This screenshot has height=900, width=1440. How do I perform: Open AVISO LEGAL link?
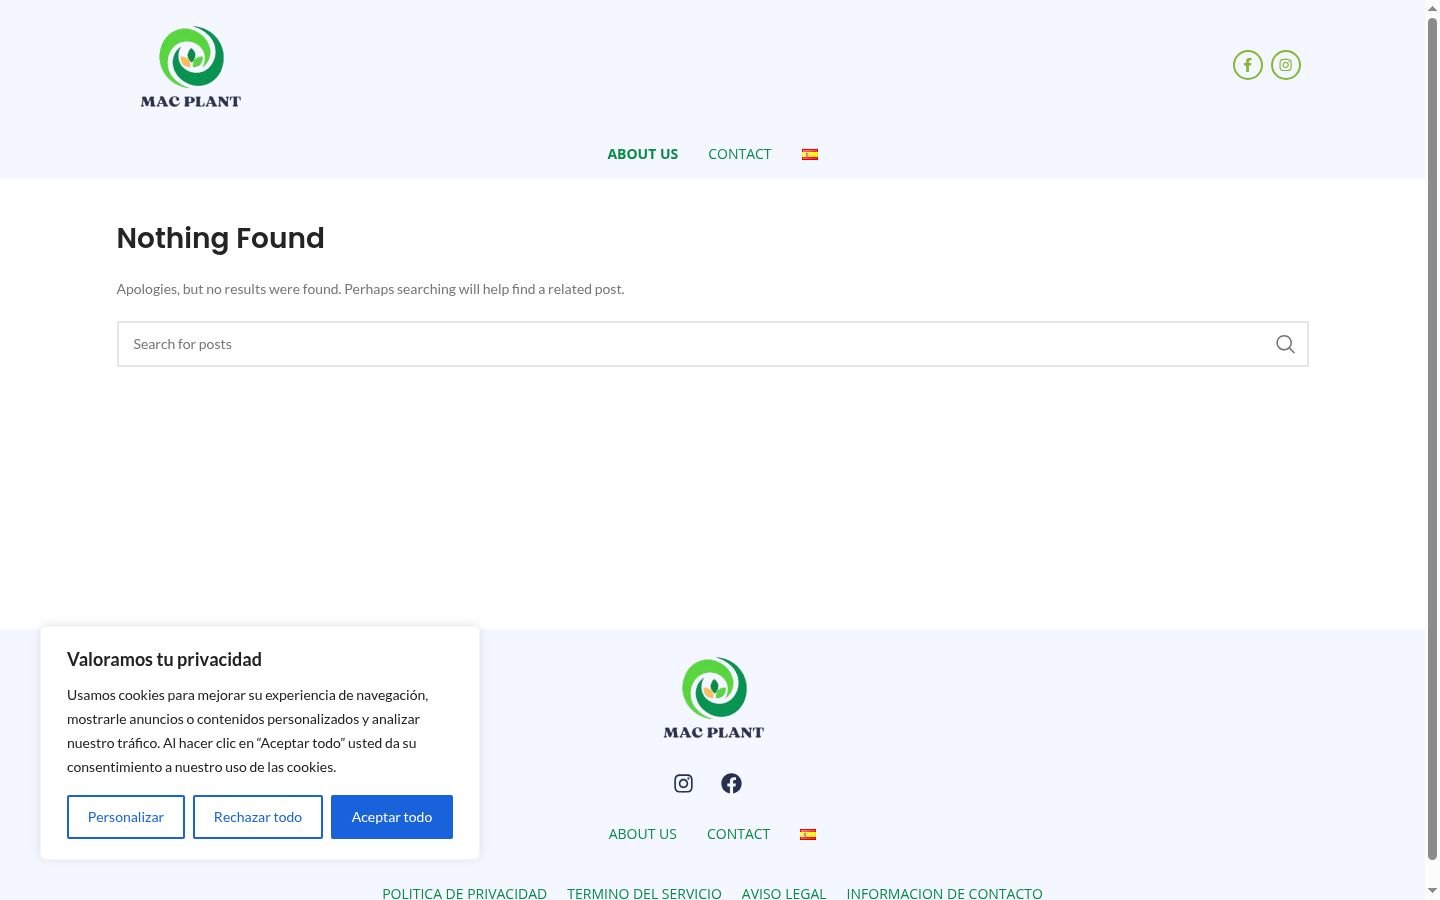[x=784, y=893]
